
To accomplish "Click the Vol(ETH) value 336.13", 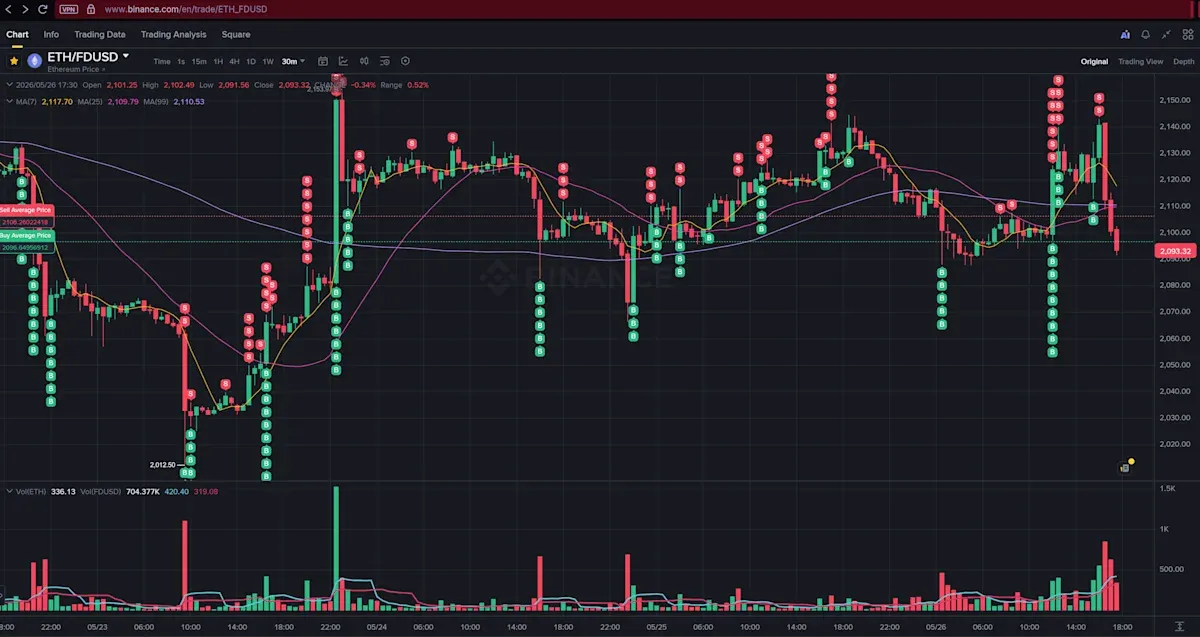I will (63, 491).
